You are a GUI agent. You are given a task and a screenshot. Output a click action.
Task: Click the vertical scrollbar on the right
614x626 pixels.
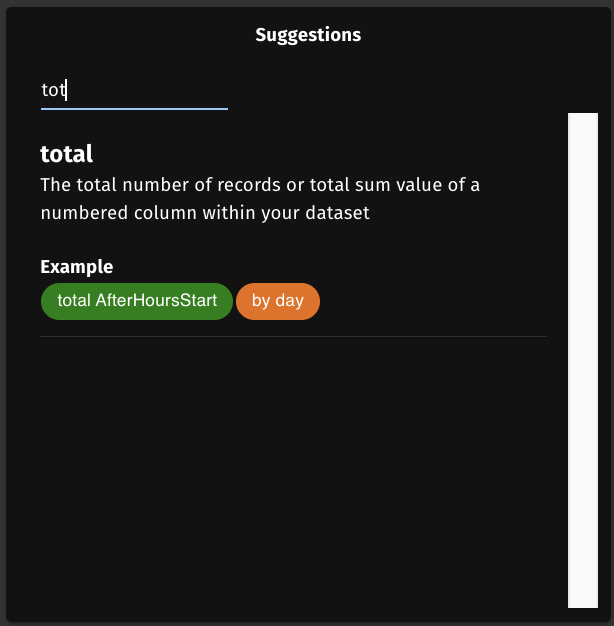point(582,360)
